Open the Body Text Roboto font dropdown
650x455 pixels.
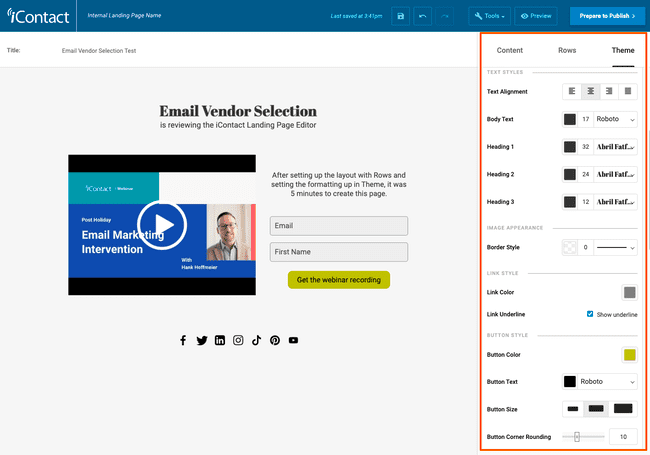click(616, 119)
